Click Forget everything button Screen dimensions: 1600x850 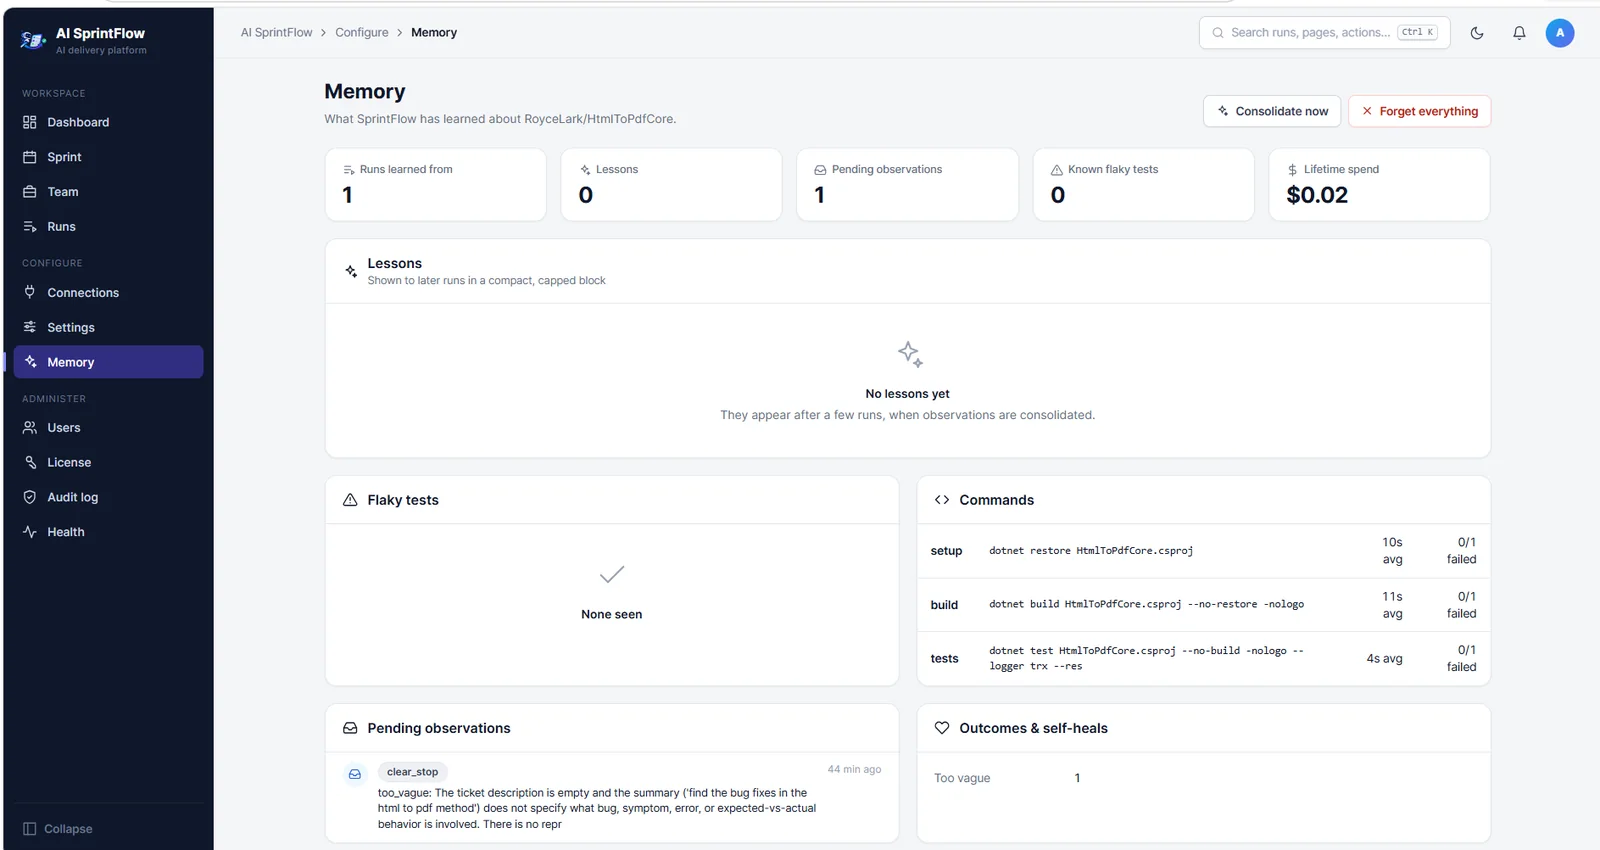coord(1419,111)
